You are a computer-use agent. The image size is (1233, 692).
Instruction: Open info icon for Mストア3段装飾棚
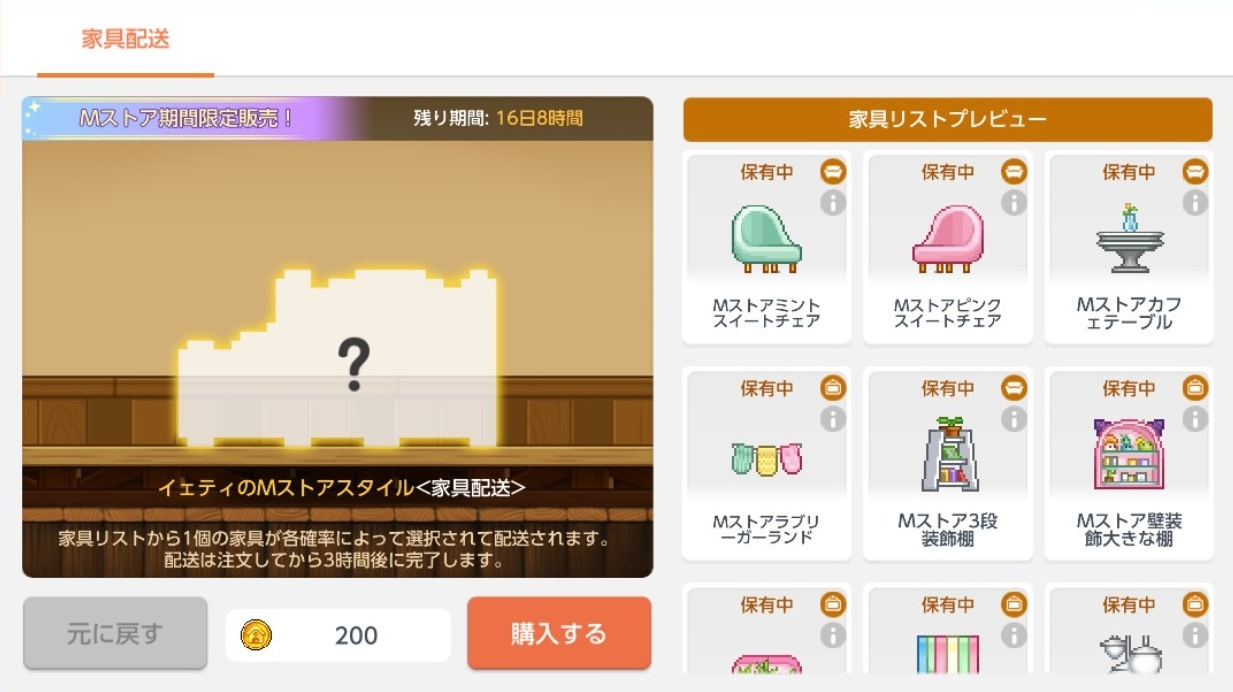click(1014, 419)
